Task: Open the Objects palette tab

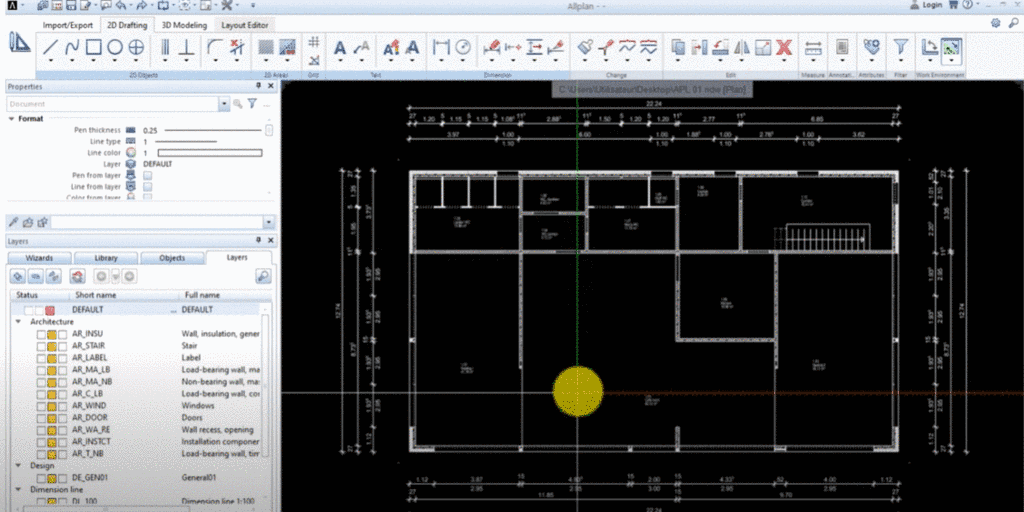Action: pos(172,258)
